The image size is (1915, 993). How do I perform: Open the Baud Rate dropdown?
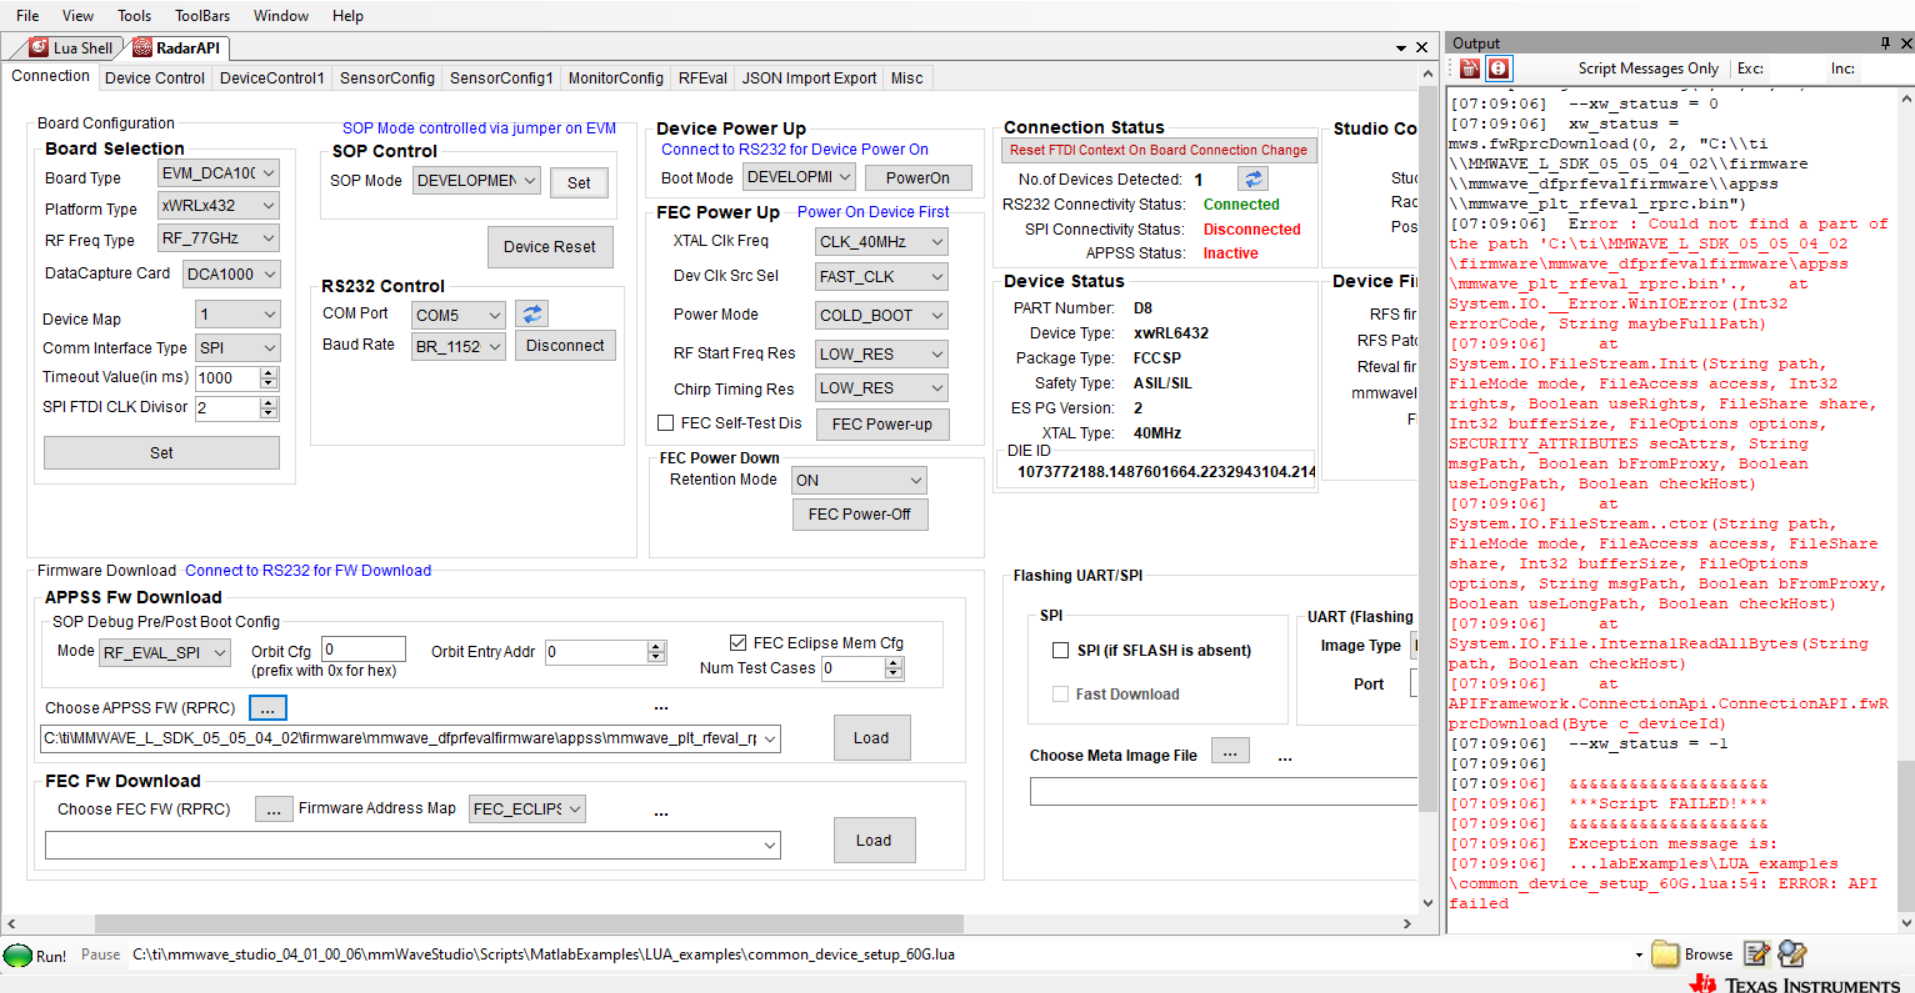tap(459, 346)
